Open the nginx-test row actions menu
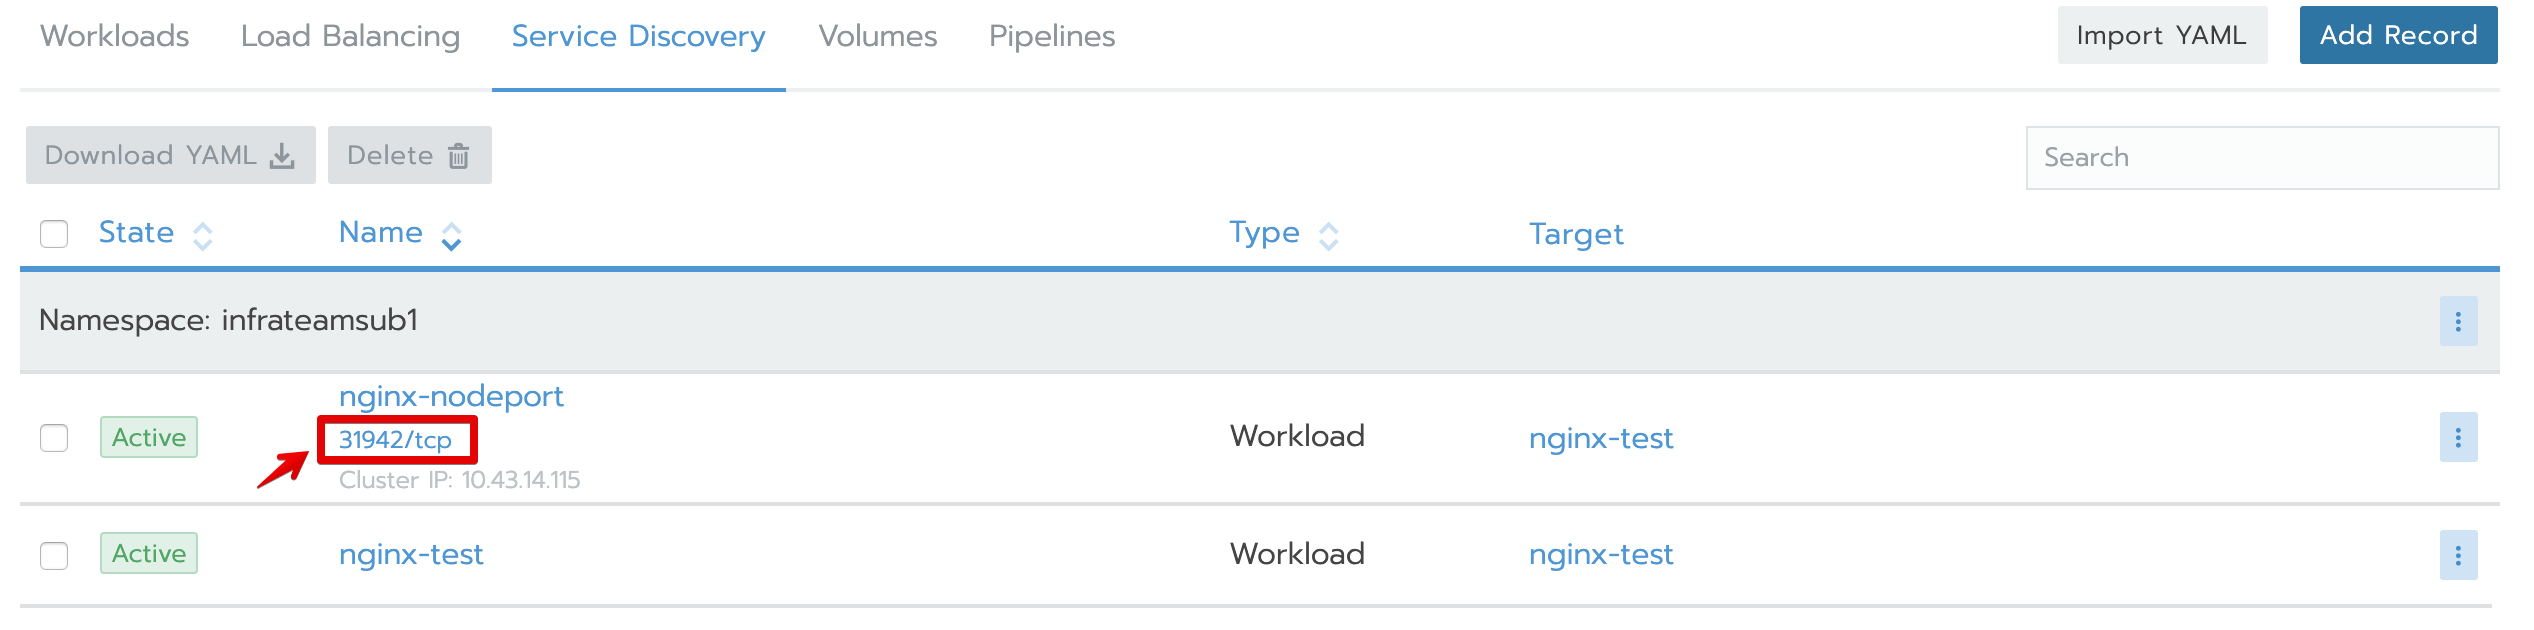This screenshot has height=630, width=2534. click(x=2458, y=555)
